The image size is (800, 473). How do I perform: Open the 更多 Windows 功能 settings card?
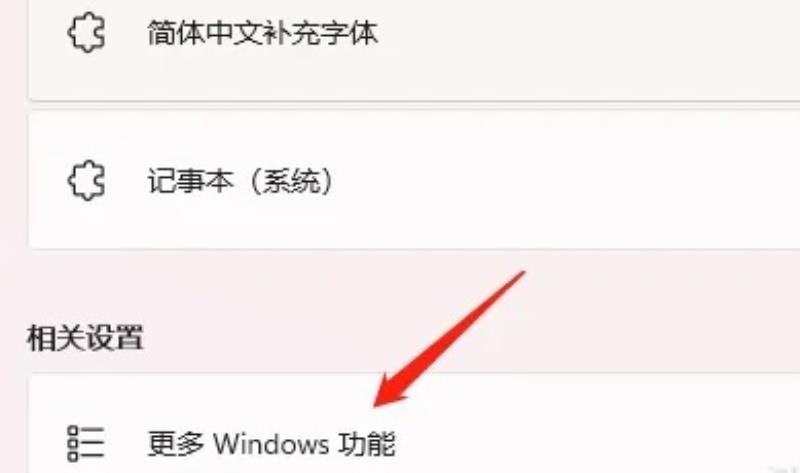pyautogui.click(x=414, y=424)
